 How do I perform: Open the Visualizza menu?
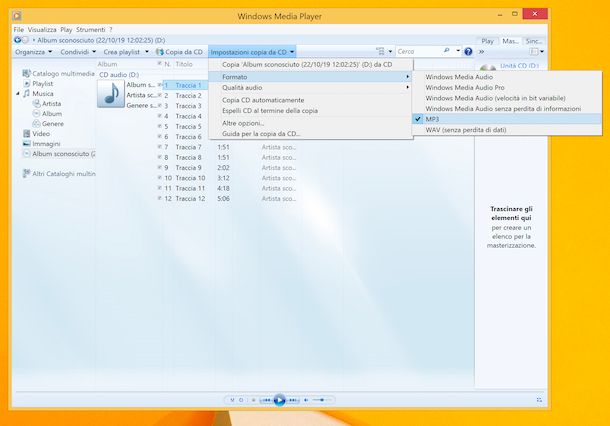coord(42,30)
